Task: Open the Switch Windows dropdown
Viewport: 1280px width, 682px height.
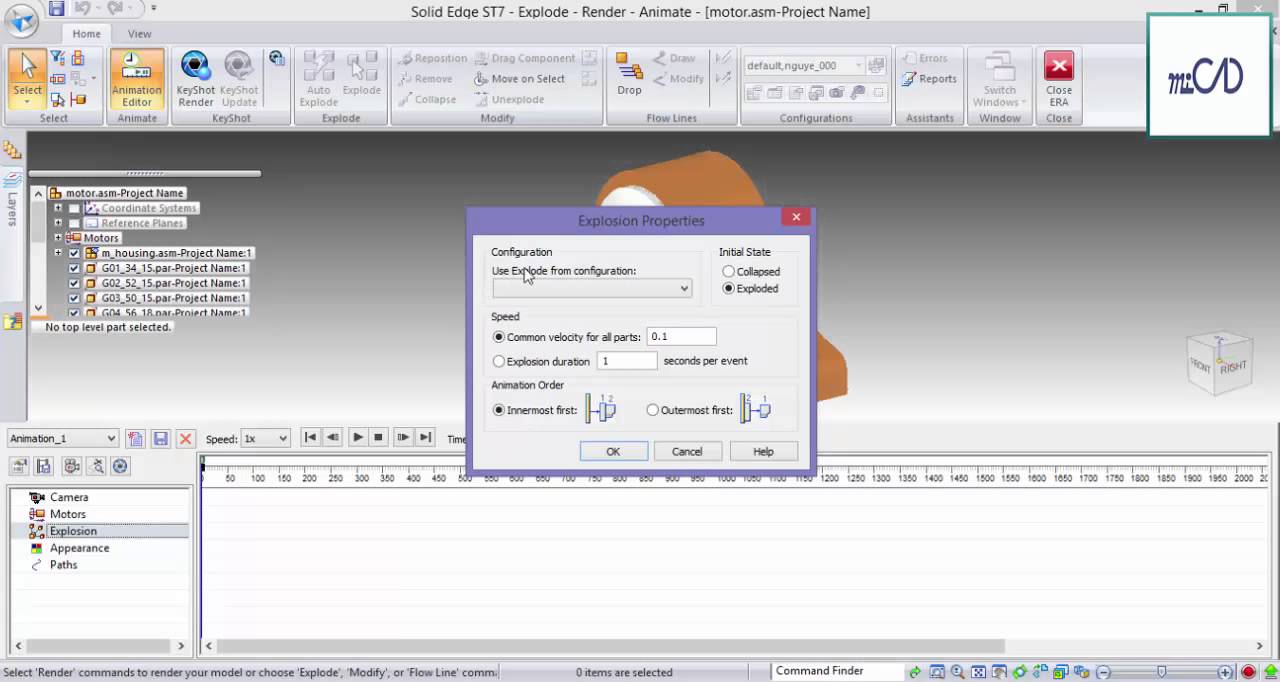Action: pos(999,79)
